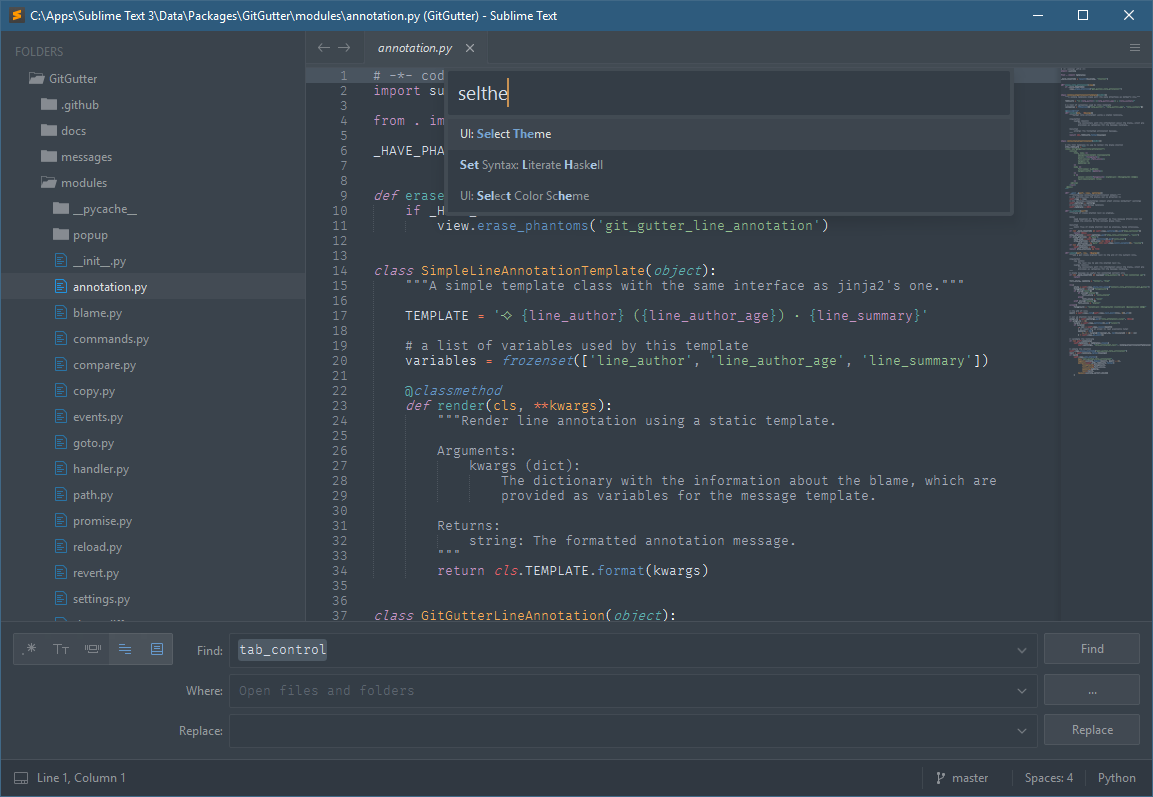Screen dimensions: 1153x797
Task: Open the Replace history dropdown
Action: coord(1021,730)
